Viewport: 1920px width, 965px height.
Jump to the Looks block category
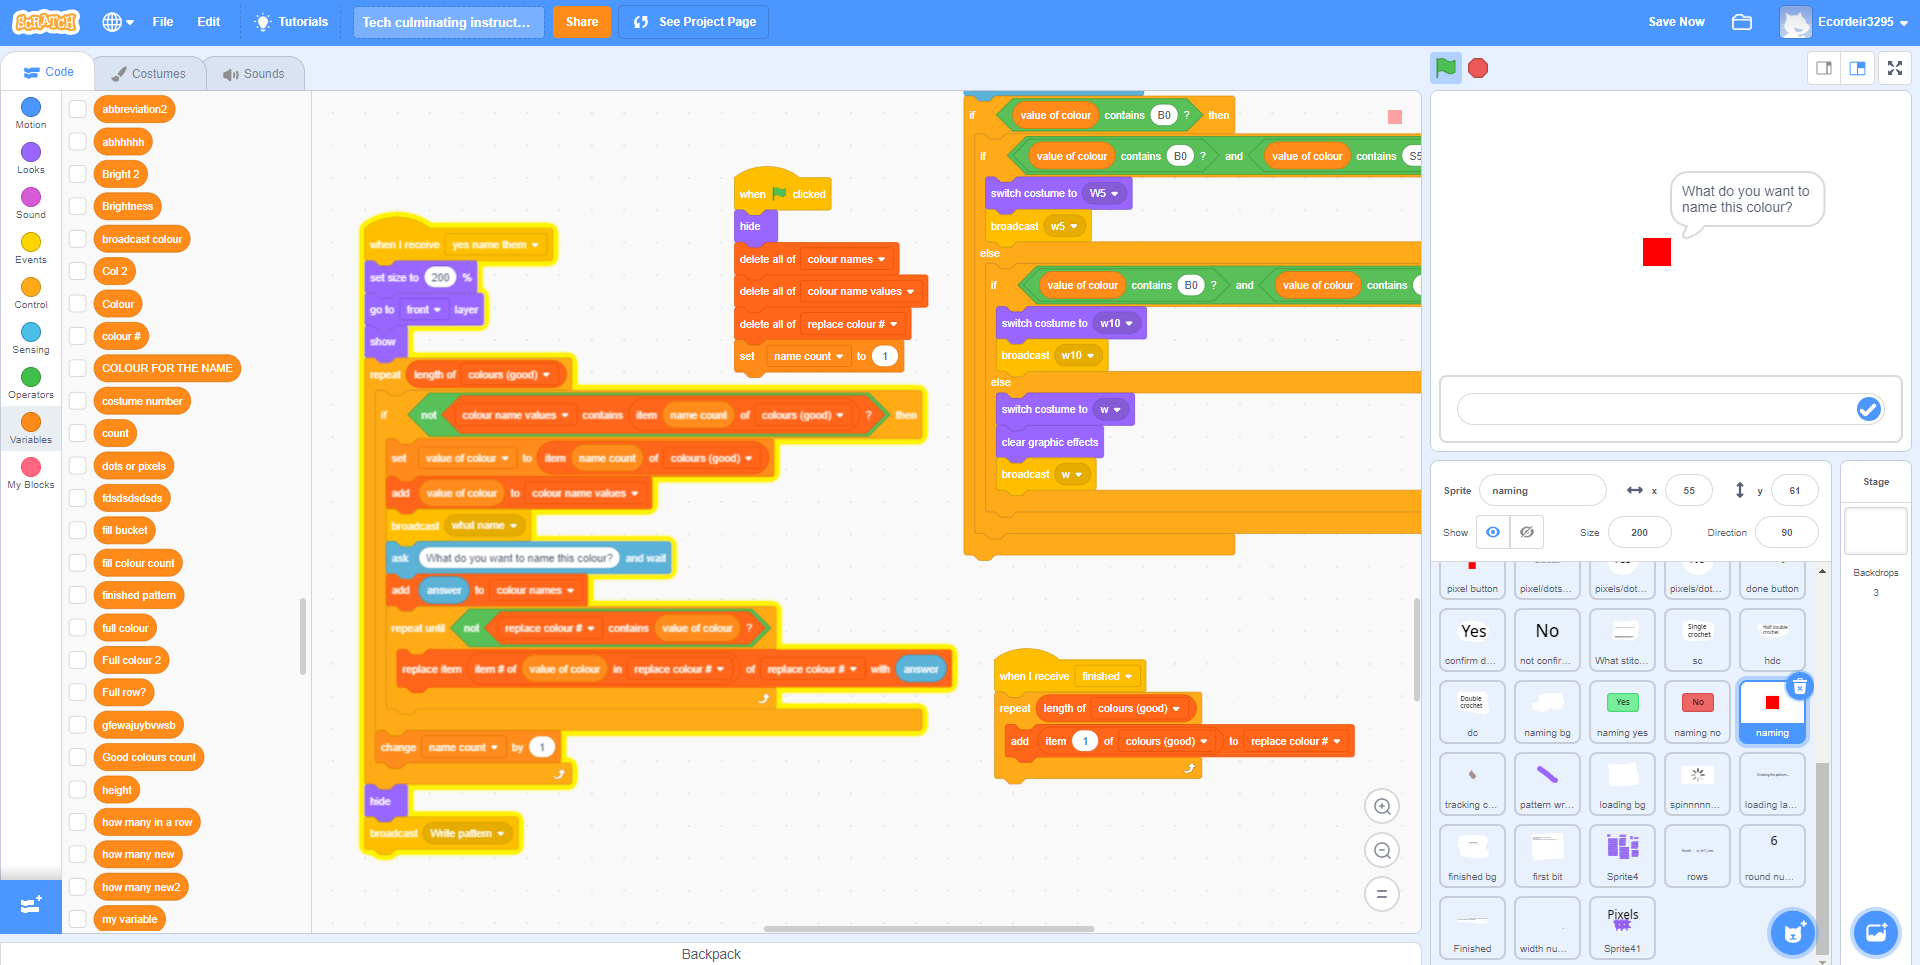31,158
